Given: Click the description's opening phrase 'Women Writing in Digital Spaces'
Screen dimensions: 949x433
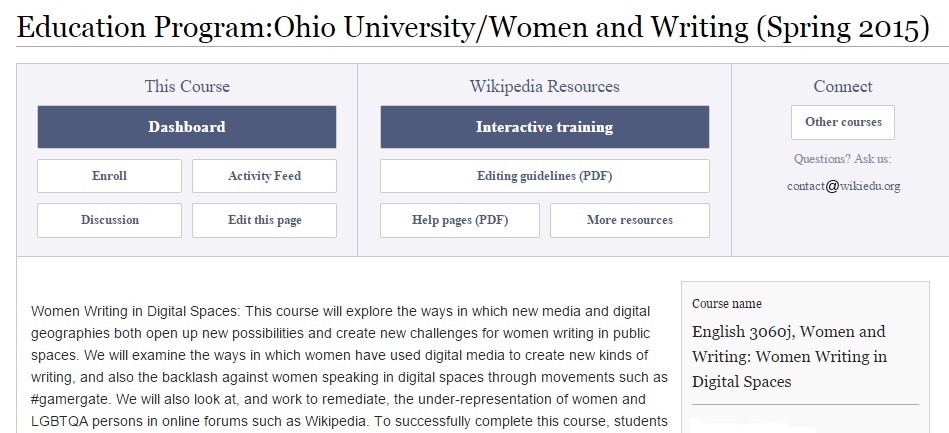Looking at the screenshot, I should [135, 311].
